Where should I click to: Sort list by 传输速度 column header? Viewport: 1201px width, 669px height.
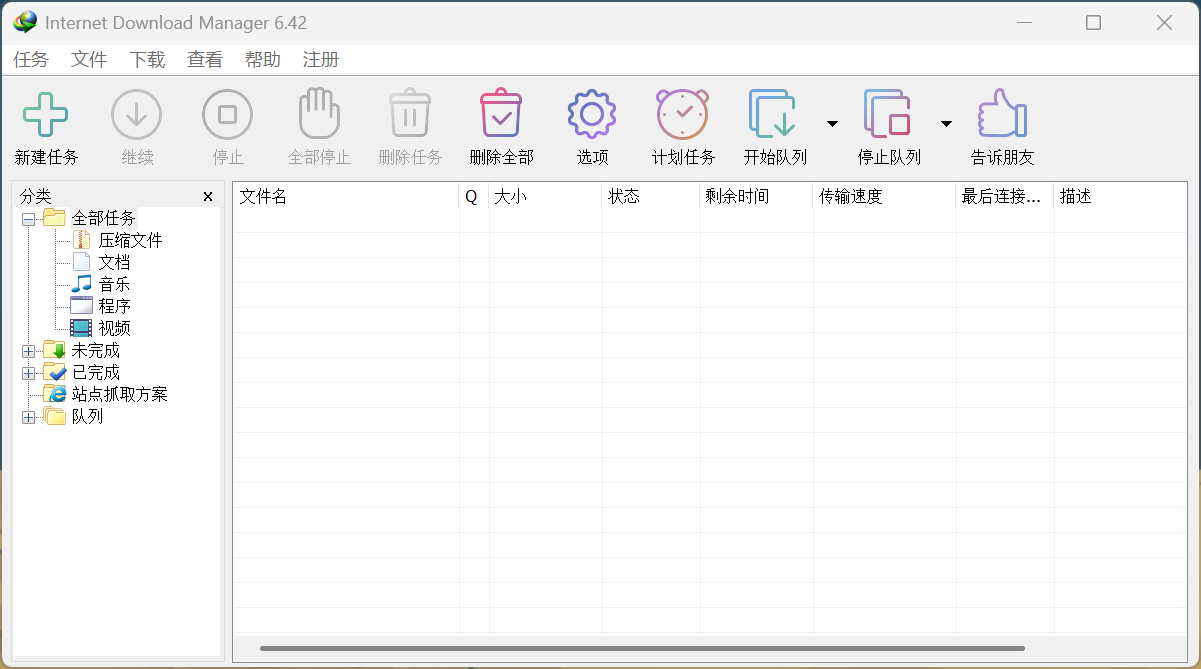point(883,197)
